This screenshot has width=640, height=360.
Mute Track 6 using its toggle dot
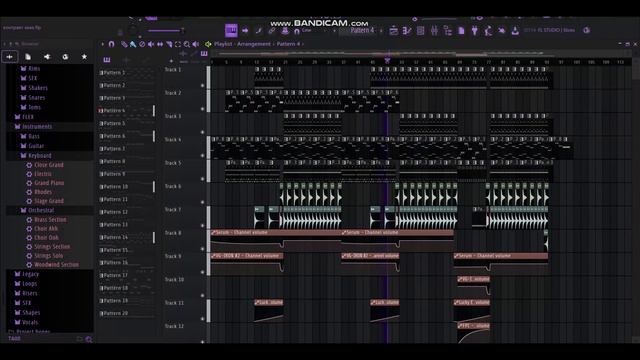[202, 202]
